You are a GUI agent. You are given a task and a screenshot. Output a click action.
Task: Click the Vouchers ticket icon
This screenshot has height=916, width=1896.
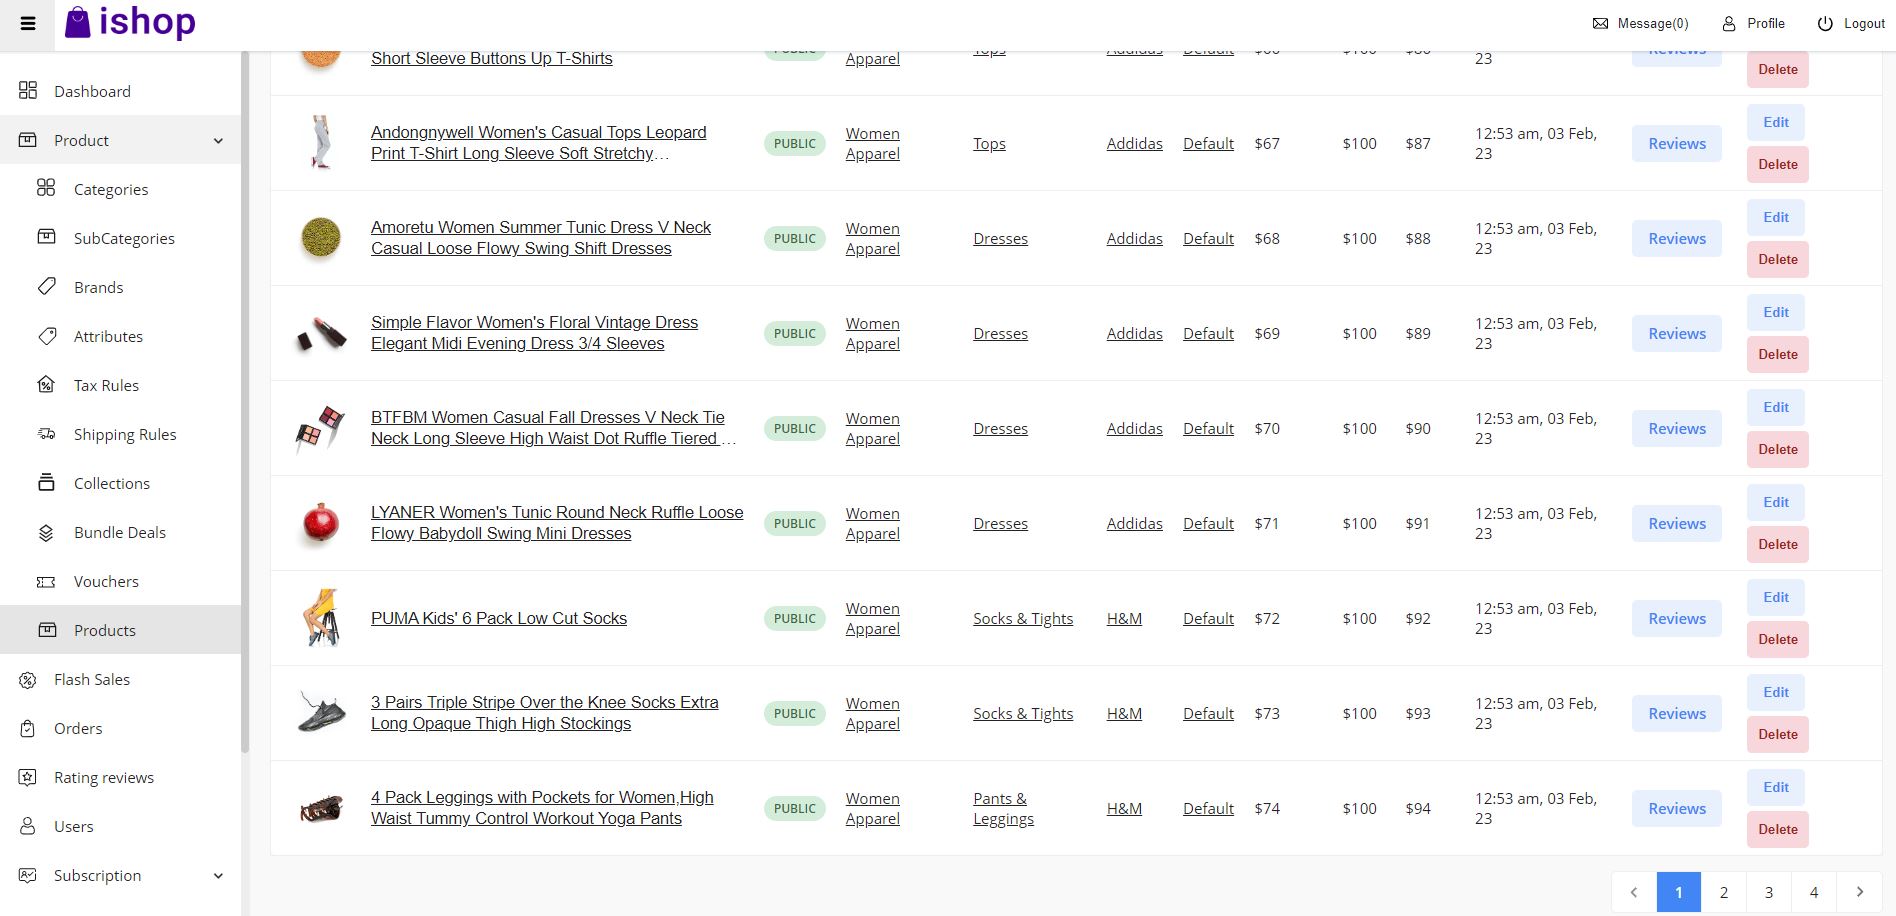(x=46, y=581)
